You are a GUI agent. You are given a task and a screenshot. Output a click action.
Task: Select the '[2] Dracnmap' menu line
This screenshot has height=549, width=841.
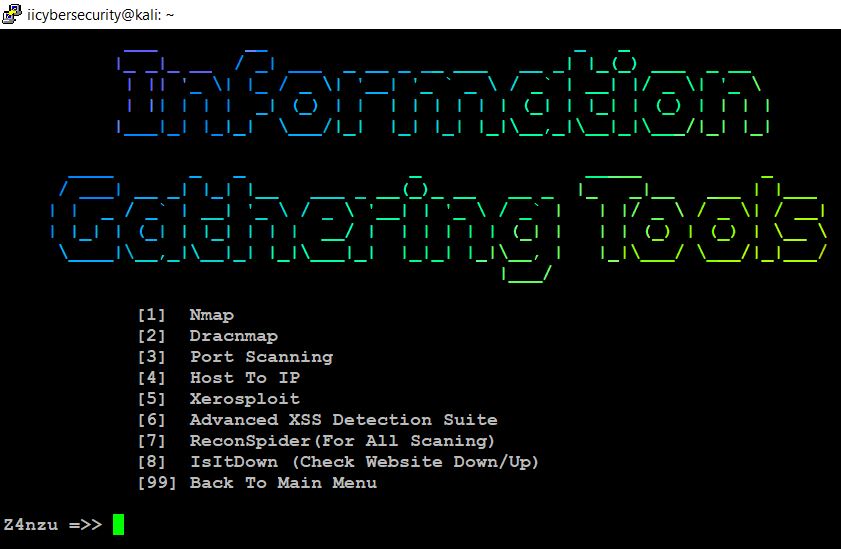(208, 336)
